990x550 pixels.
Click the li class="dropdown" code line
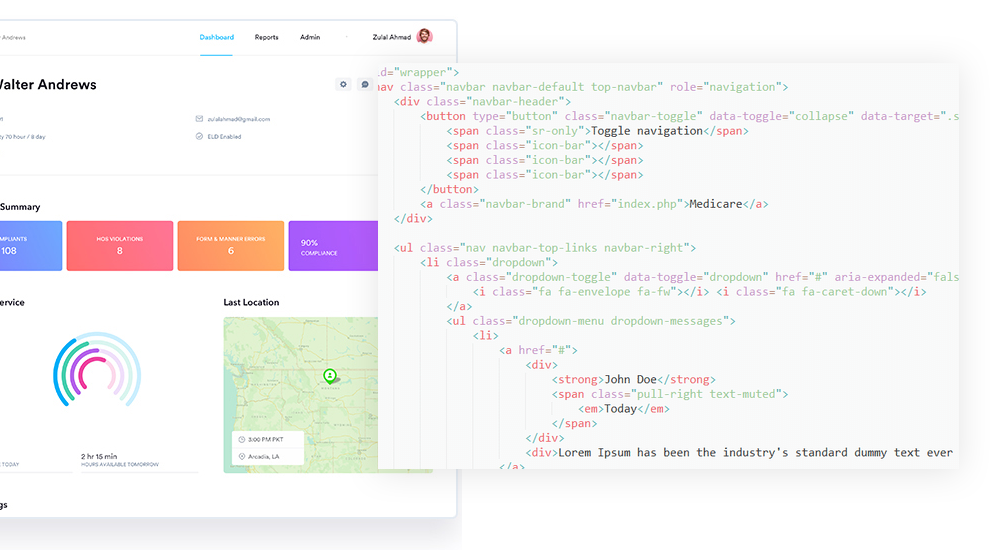tap(489, 263)
